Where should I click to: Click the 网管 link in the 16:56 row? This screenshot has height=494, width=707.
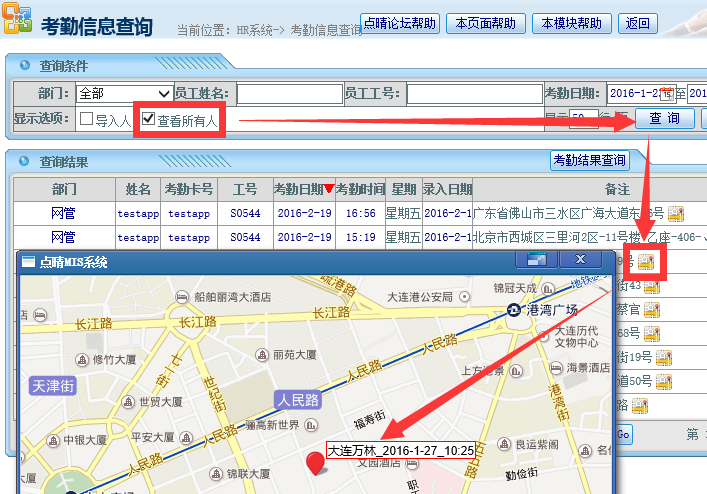click(63, 213)
